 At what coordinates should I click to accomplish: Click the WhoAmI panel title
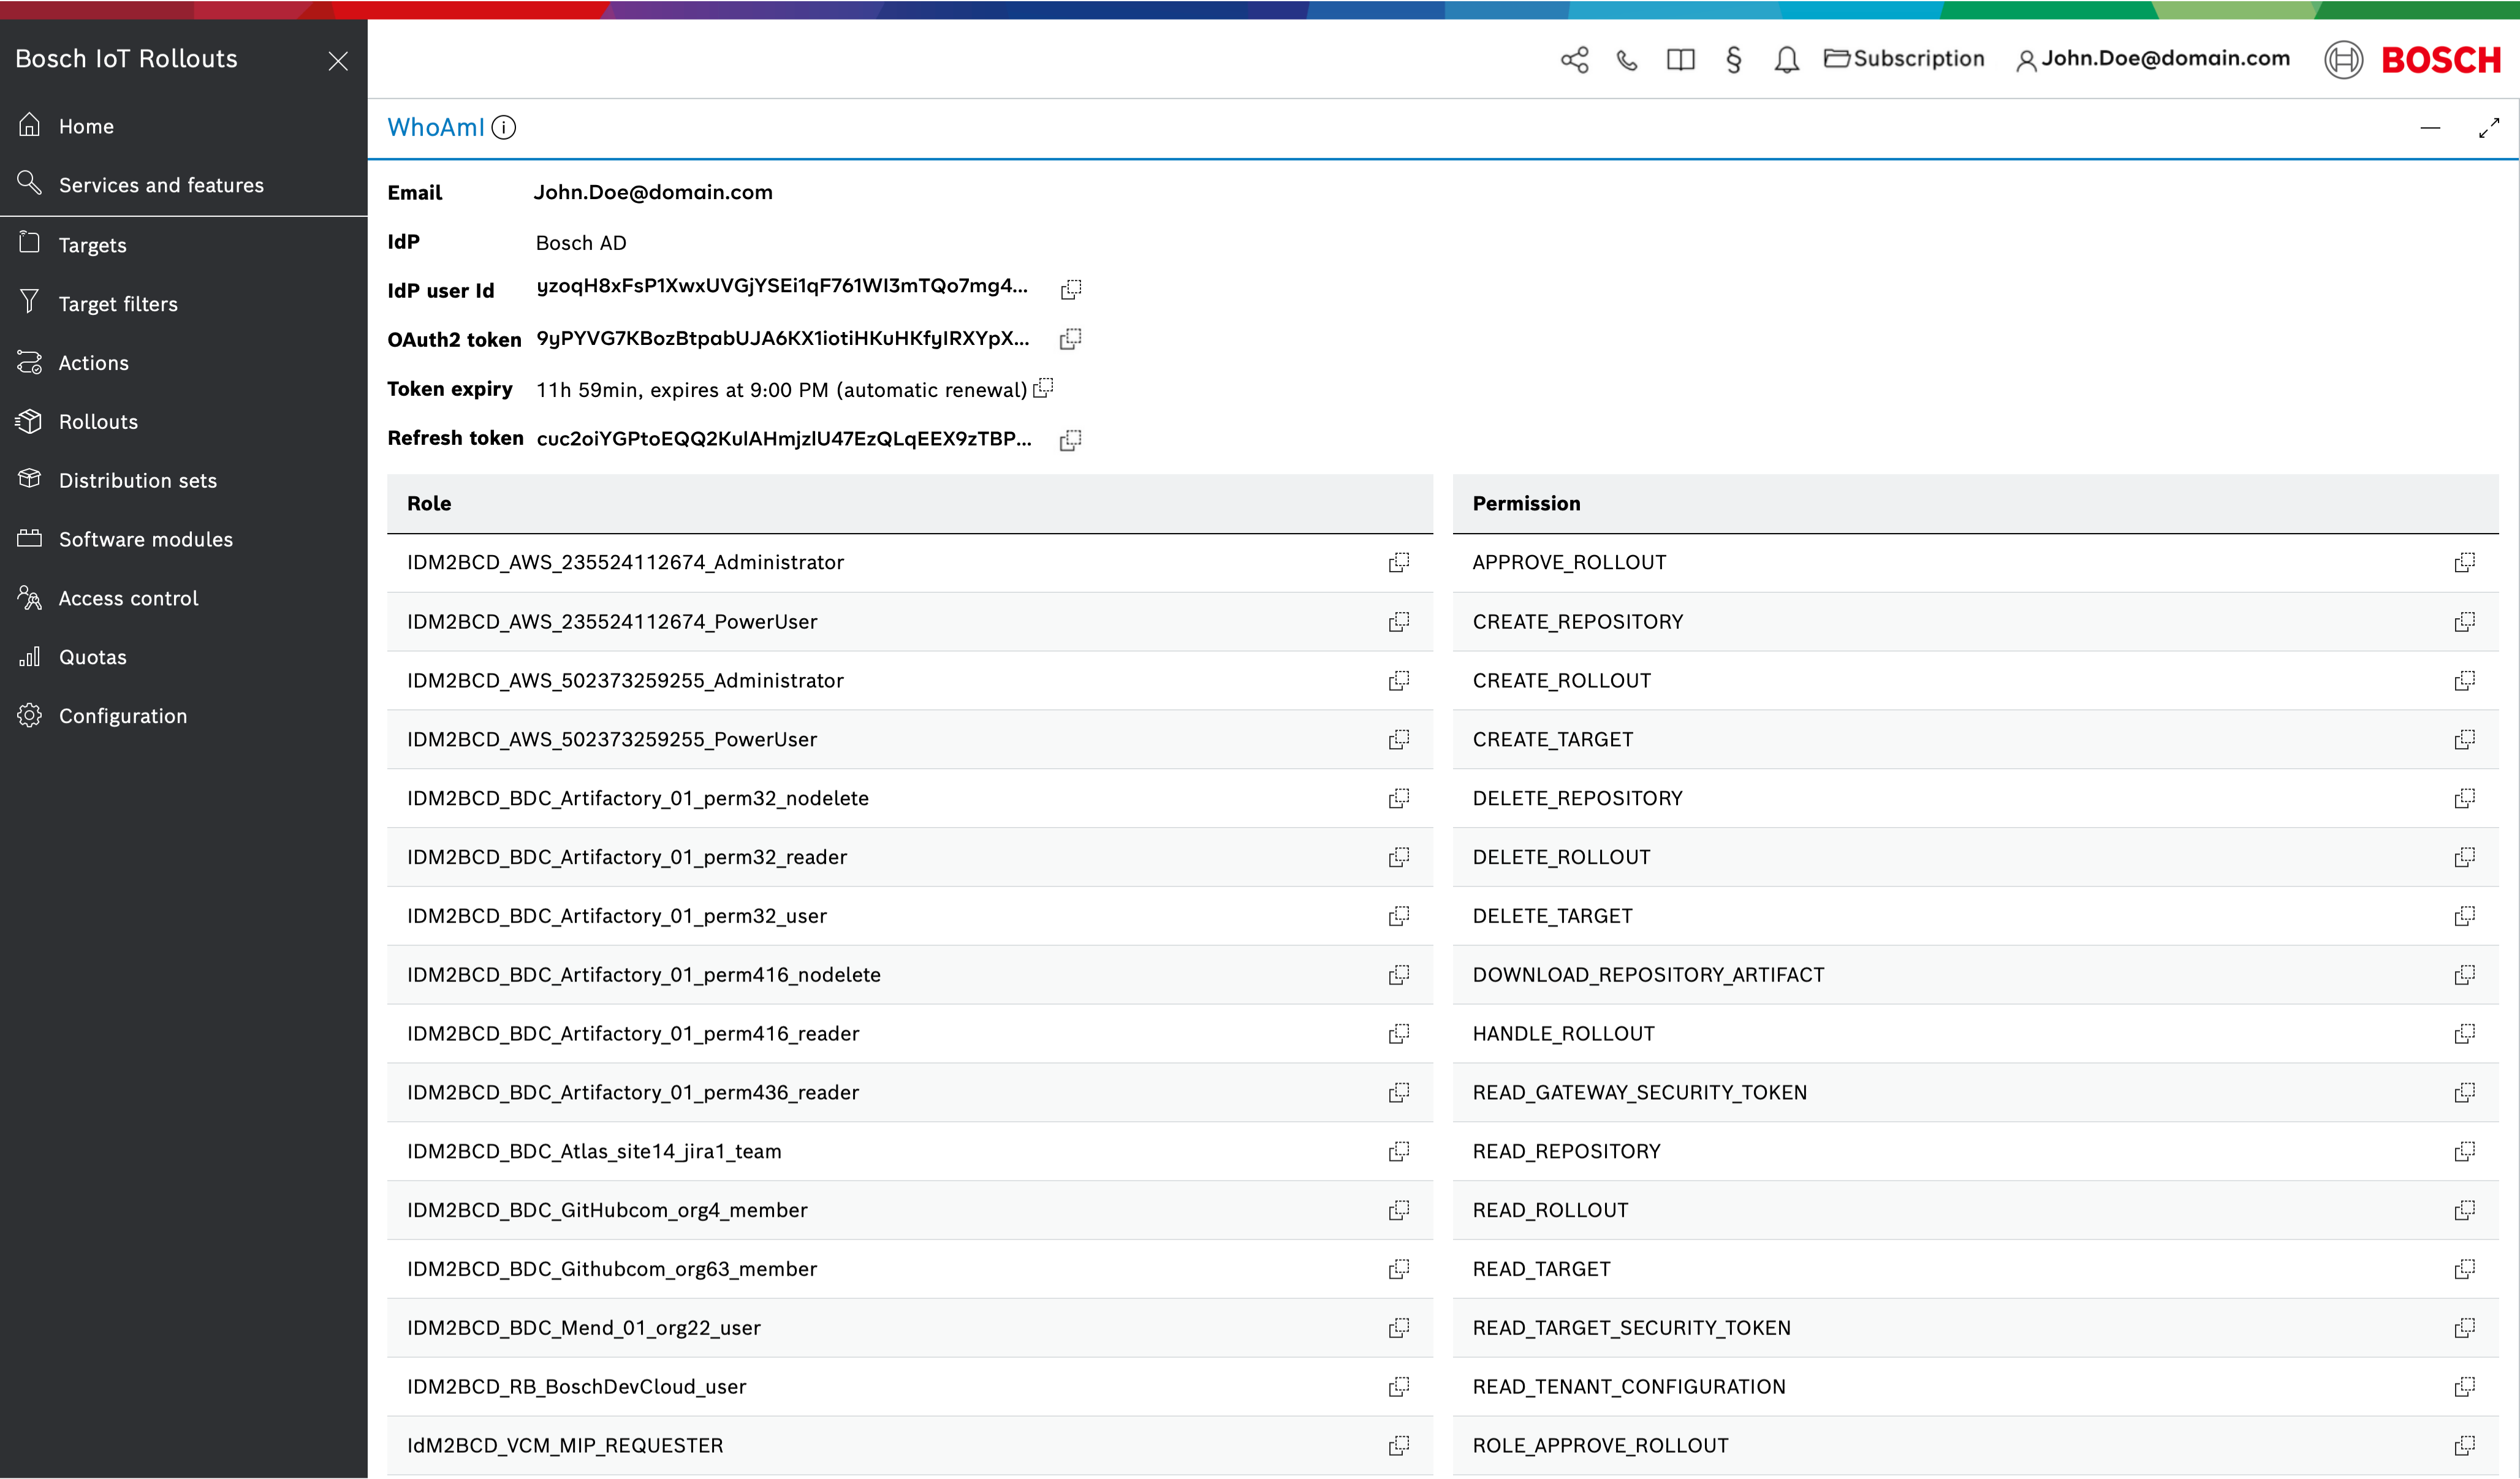pos(435,128)
